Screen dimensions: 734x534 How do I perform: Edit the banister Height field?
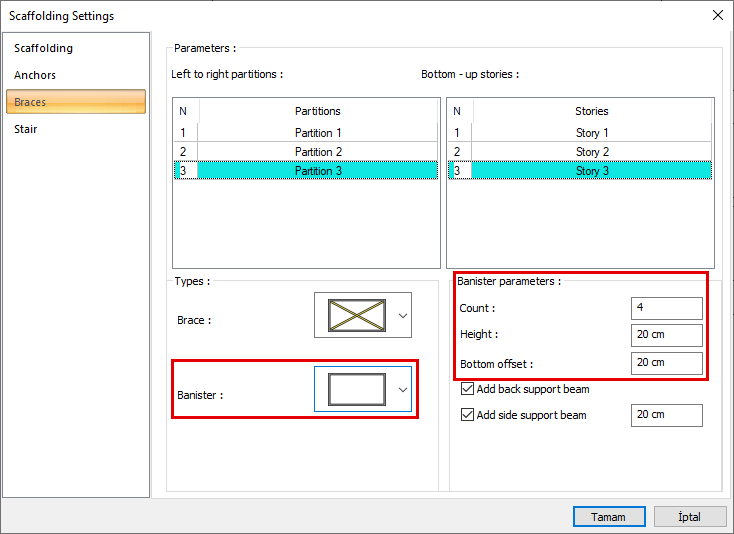(x=667, y=335)
